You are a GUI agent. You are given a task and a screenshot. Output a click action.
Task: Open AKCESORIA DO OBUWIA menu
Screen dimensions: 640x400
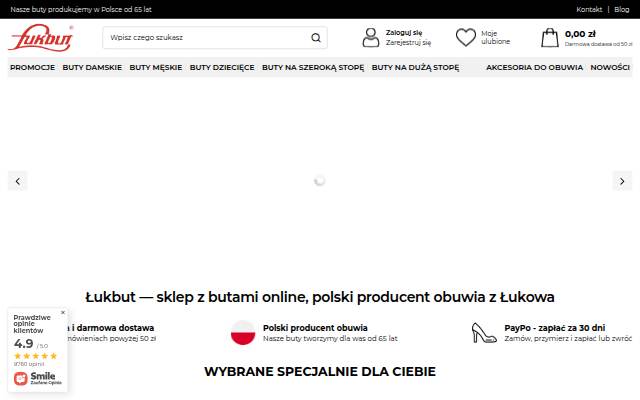(534, 67)
